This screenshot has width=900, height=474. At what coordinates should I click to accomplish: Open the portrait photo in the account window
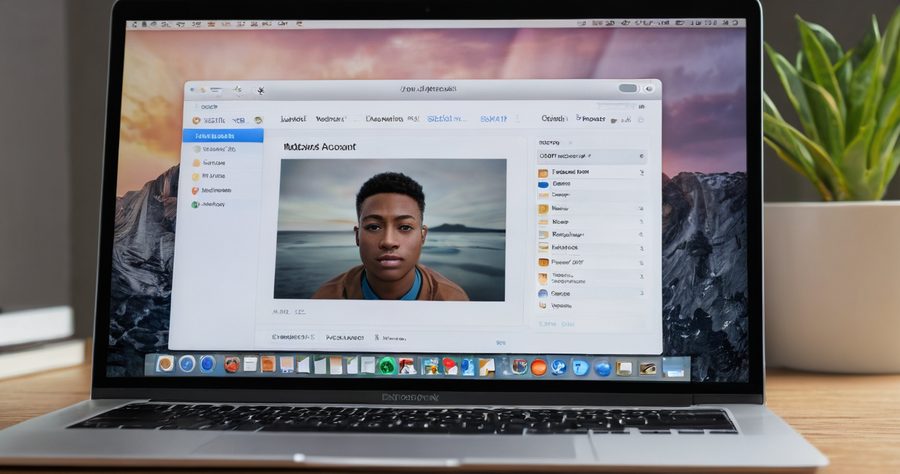[x=390, y=230]
